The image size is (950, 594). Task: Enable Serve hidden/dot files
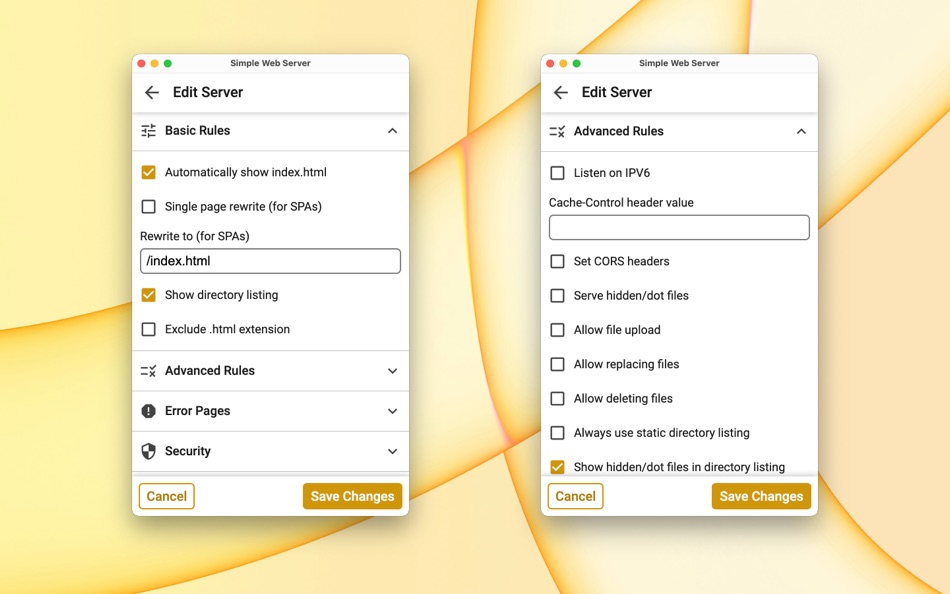click(x=557, y=296)
